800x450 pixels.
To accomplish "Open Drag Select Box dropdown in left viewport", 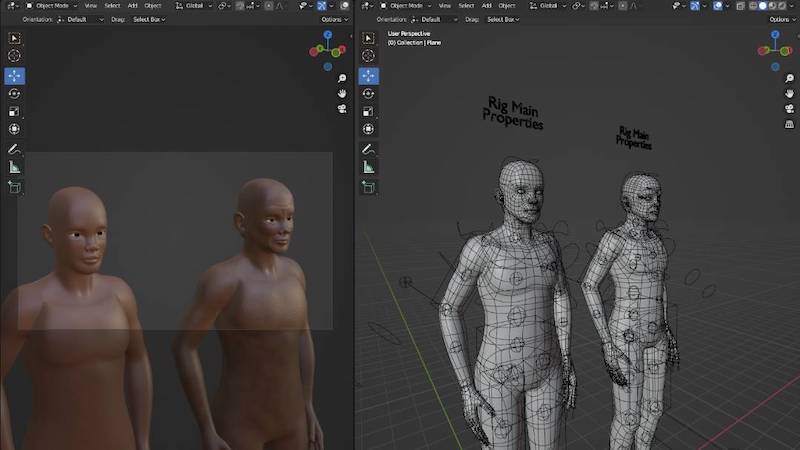I will click(149, 19).
